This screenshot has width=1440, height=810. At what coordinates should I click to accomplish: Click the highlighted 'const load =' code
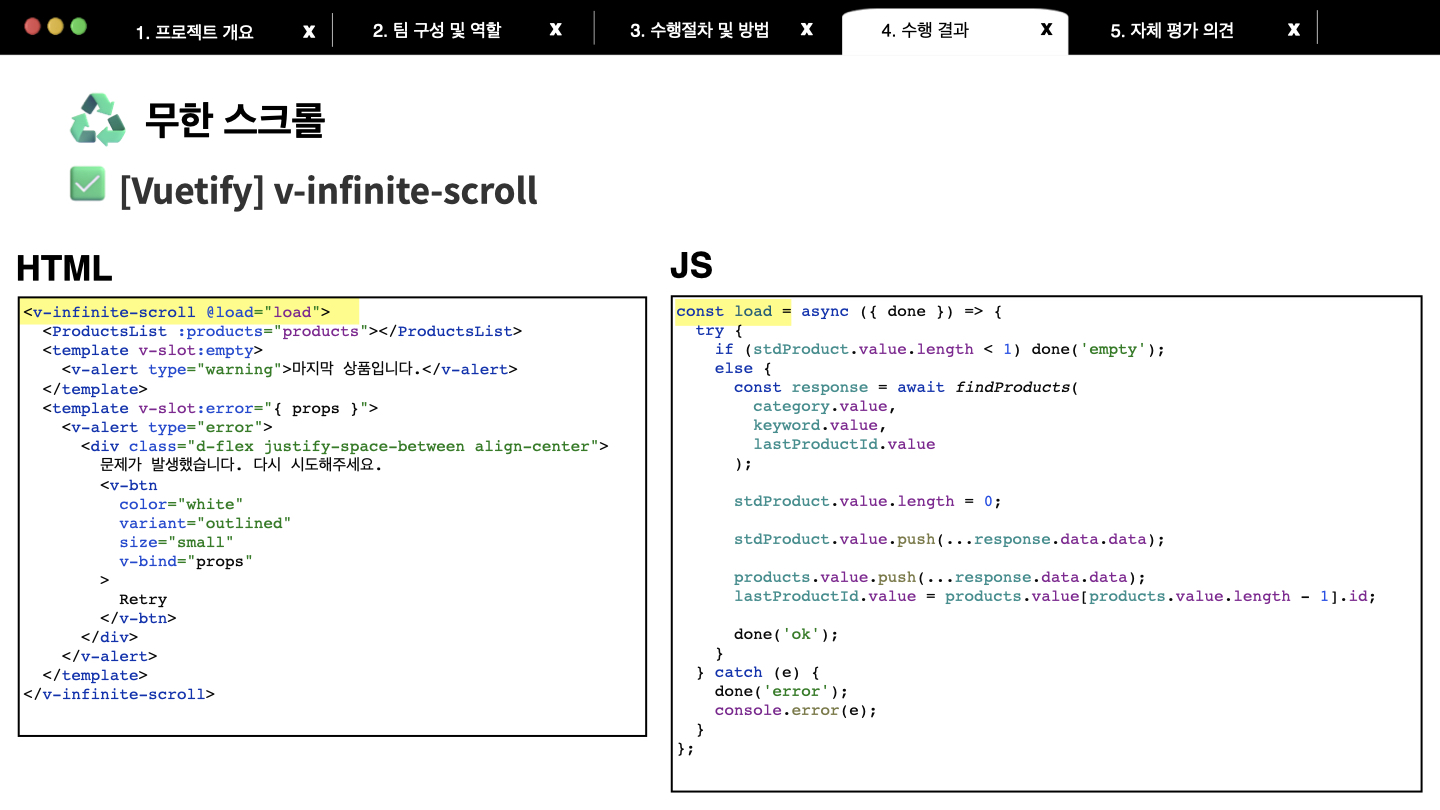point(733,311)
